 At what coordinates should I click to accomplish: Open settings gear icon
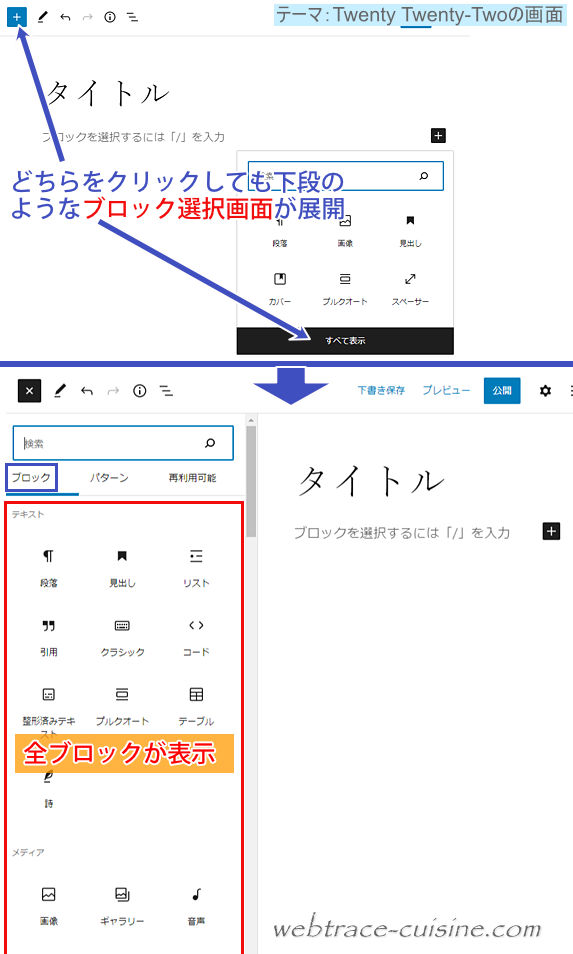point(545,391)
